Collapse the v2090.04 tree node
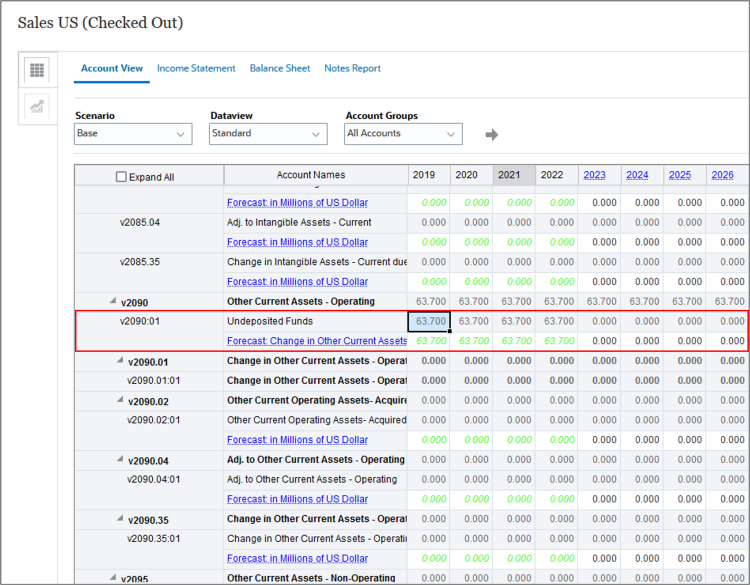 coord(118,460)
